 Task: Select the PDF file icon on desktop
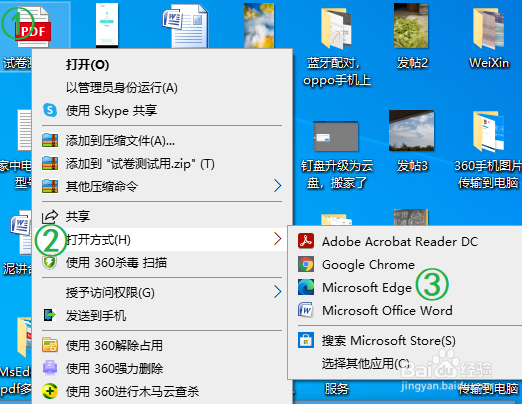[x=32, y=27]
